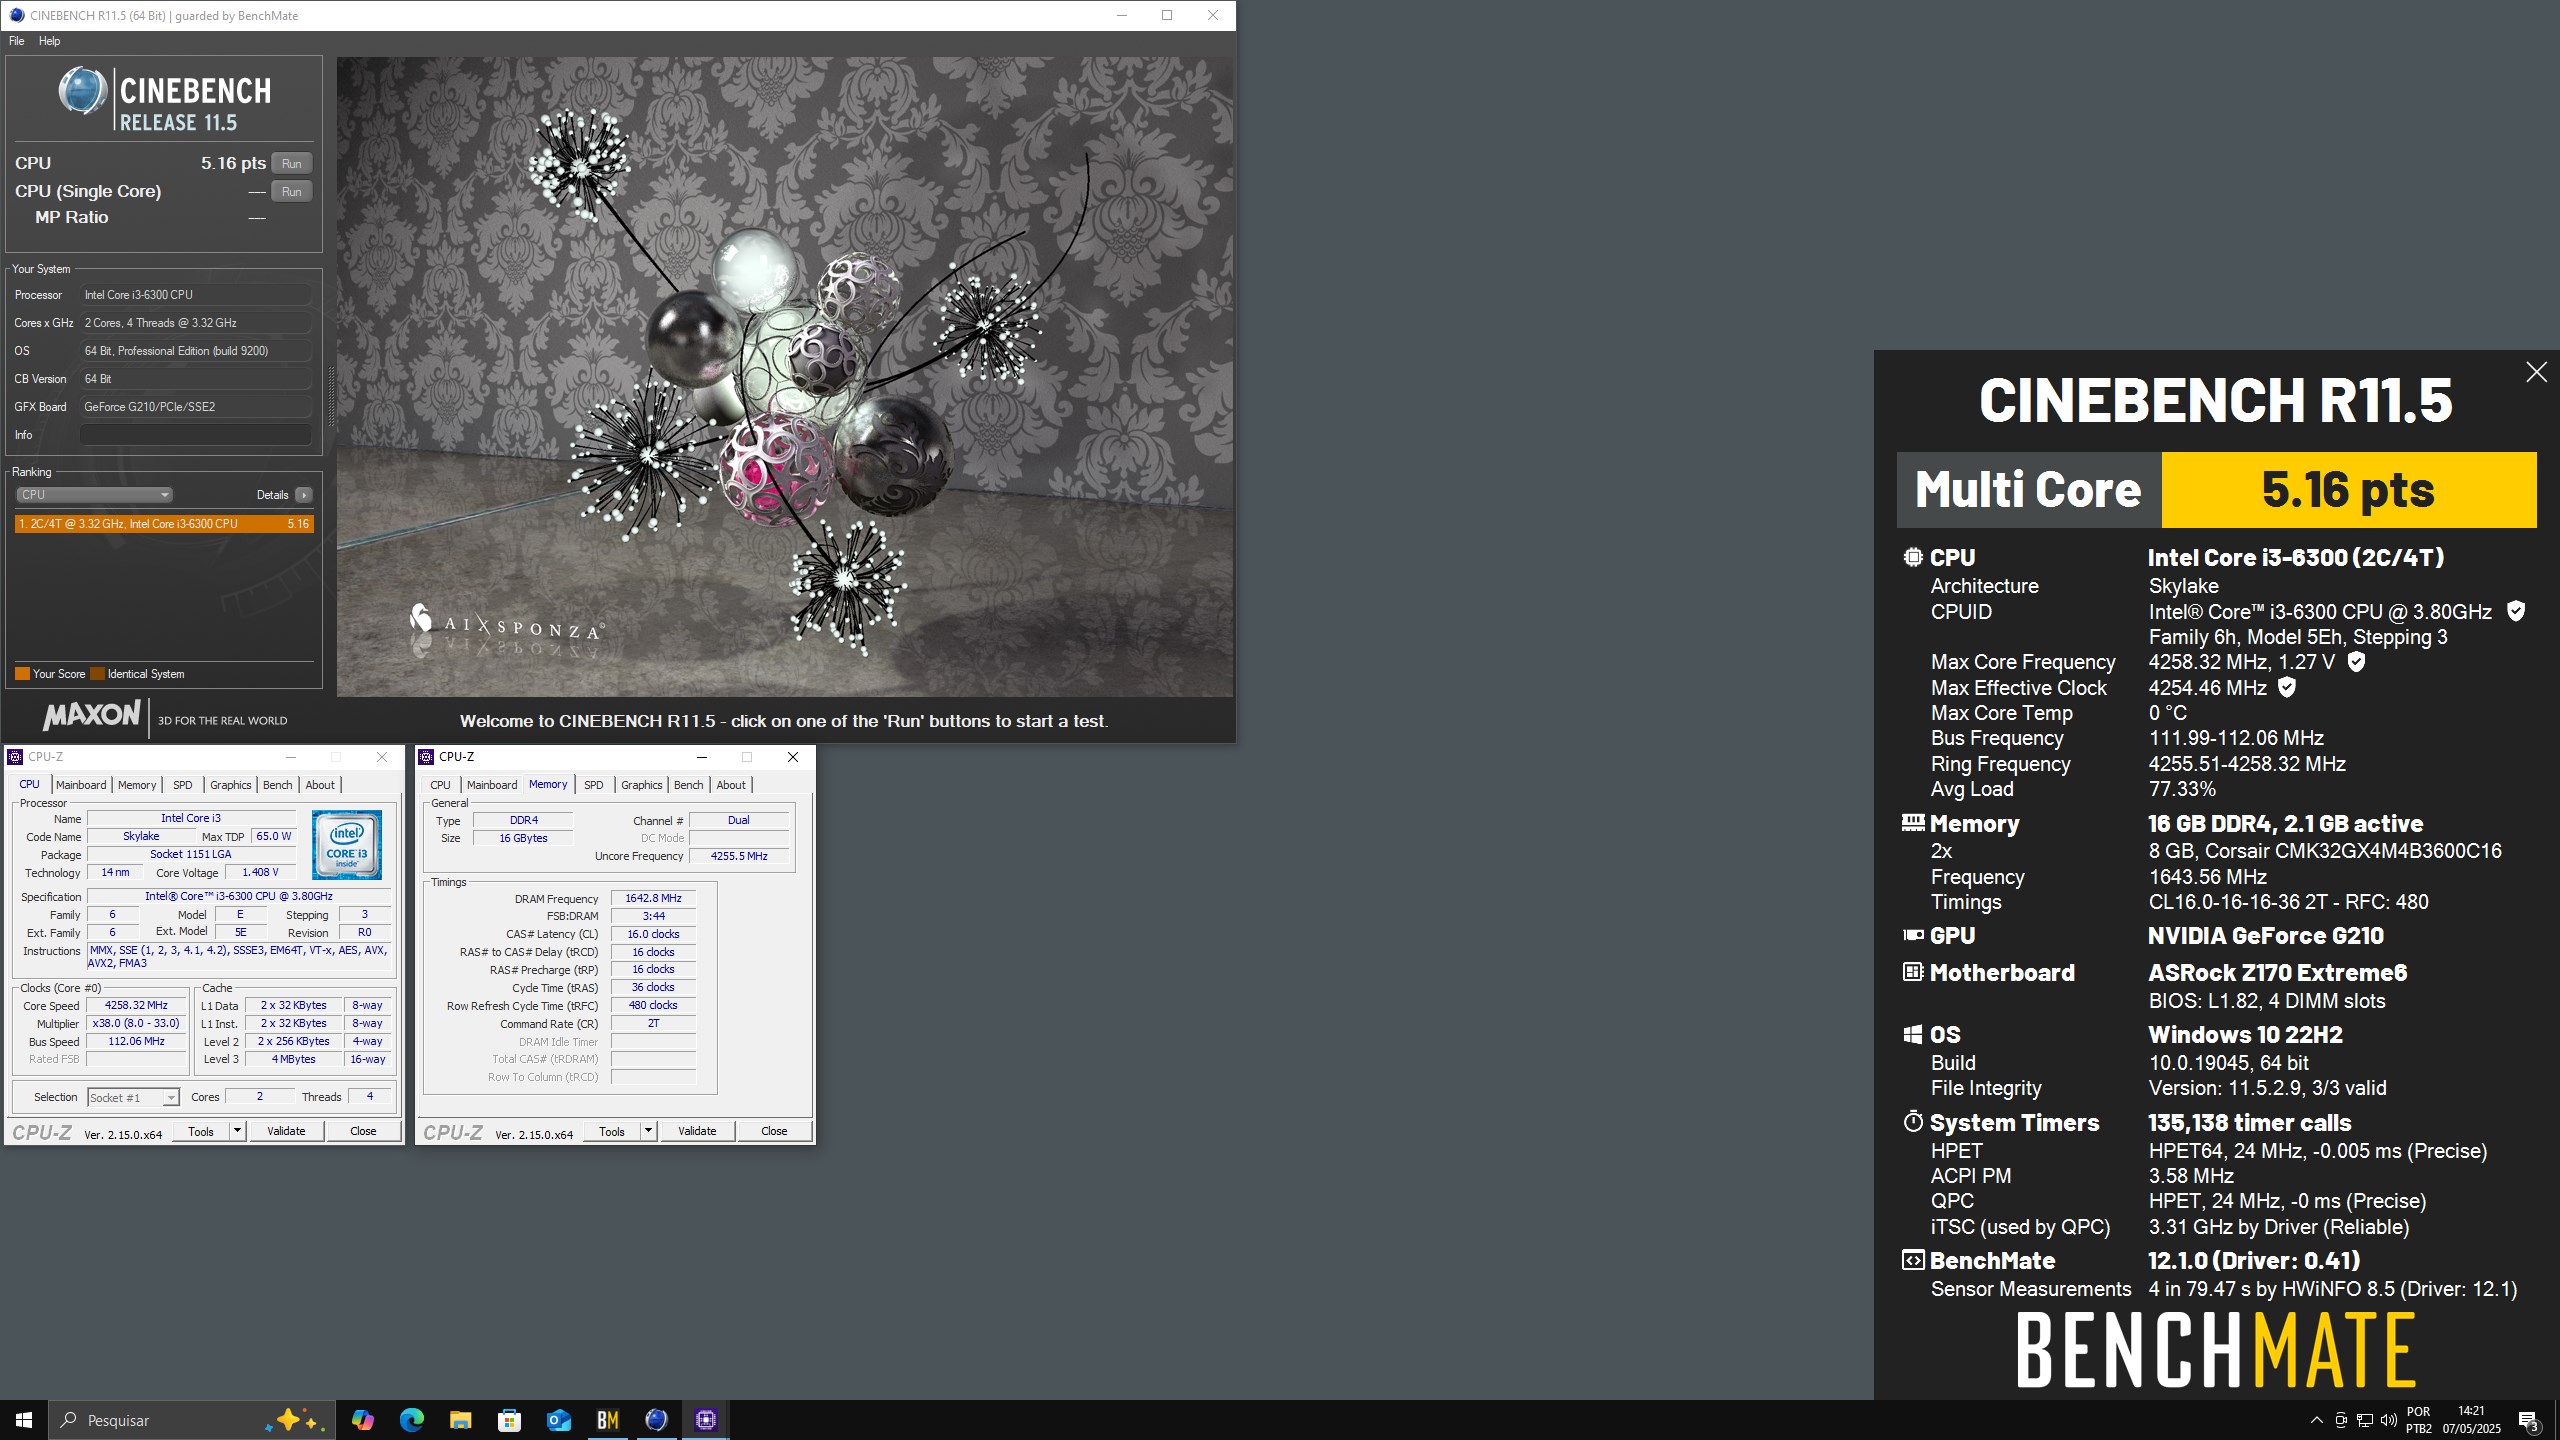
Task: Close the BenchMate result panel with X
Action: (x=2536, y=372)
